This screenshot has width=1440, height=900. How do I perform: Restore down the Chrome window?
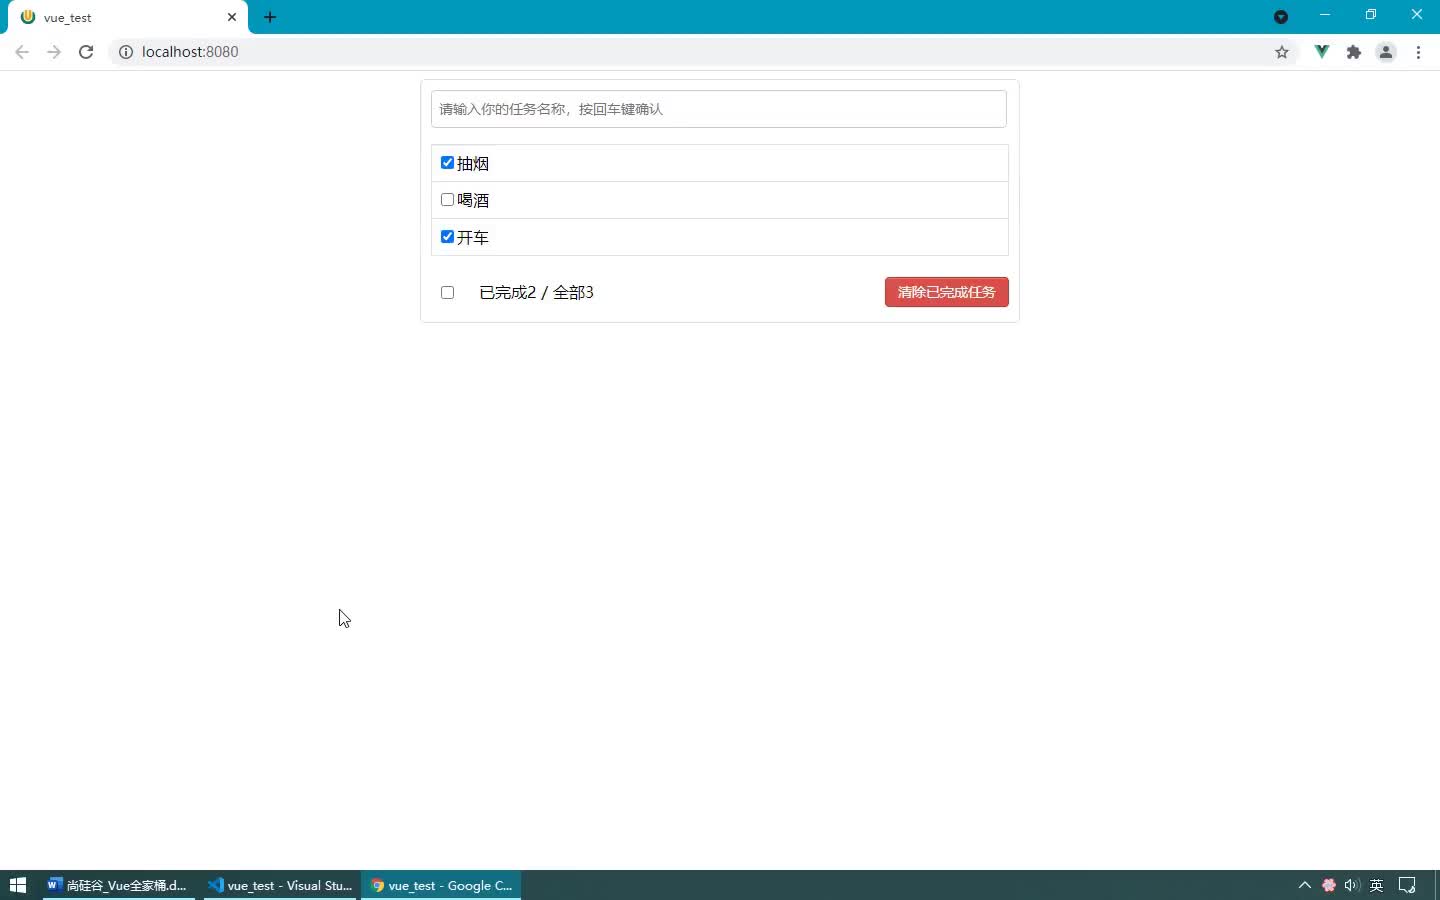click(x=1371, y=15)
